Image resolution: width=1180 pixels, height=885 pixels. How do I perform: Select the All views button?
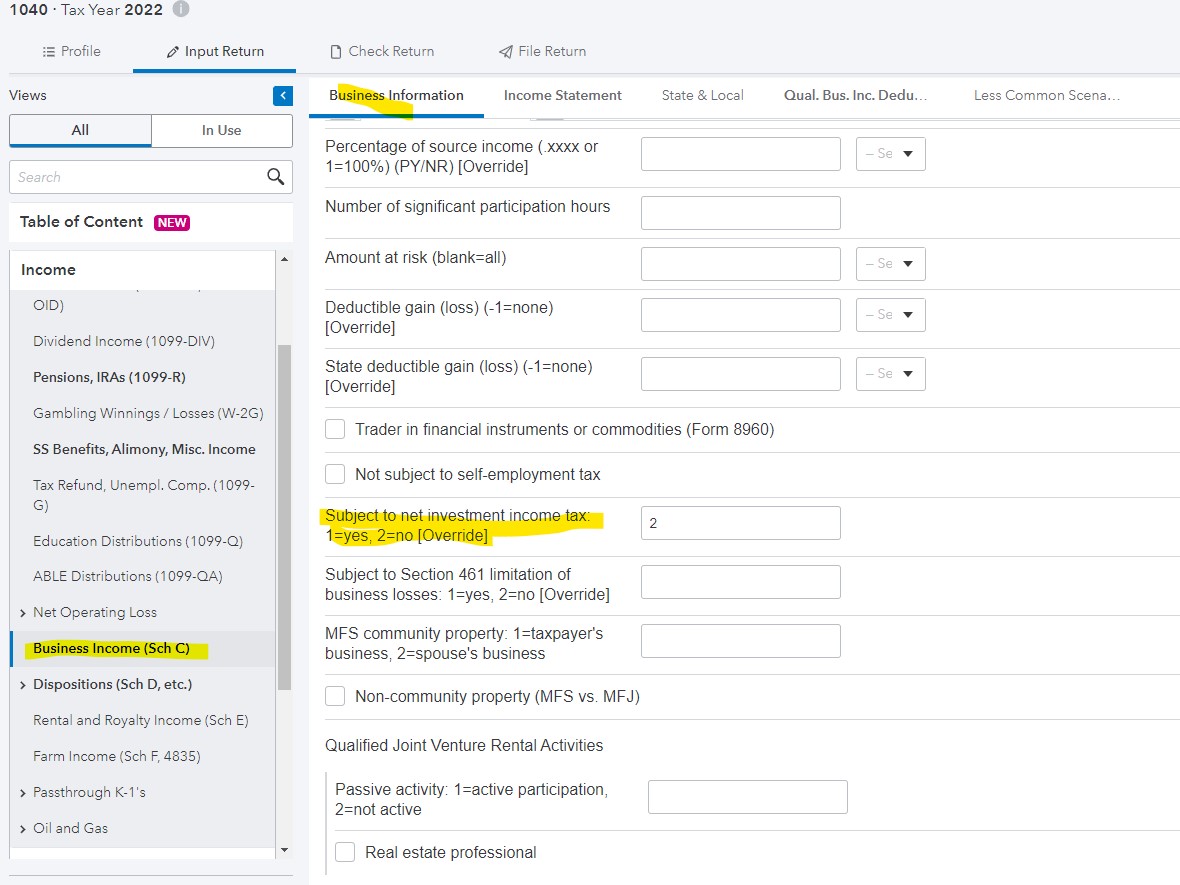tap(80, 130)
